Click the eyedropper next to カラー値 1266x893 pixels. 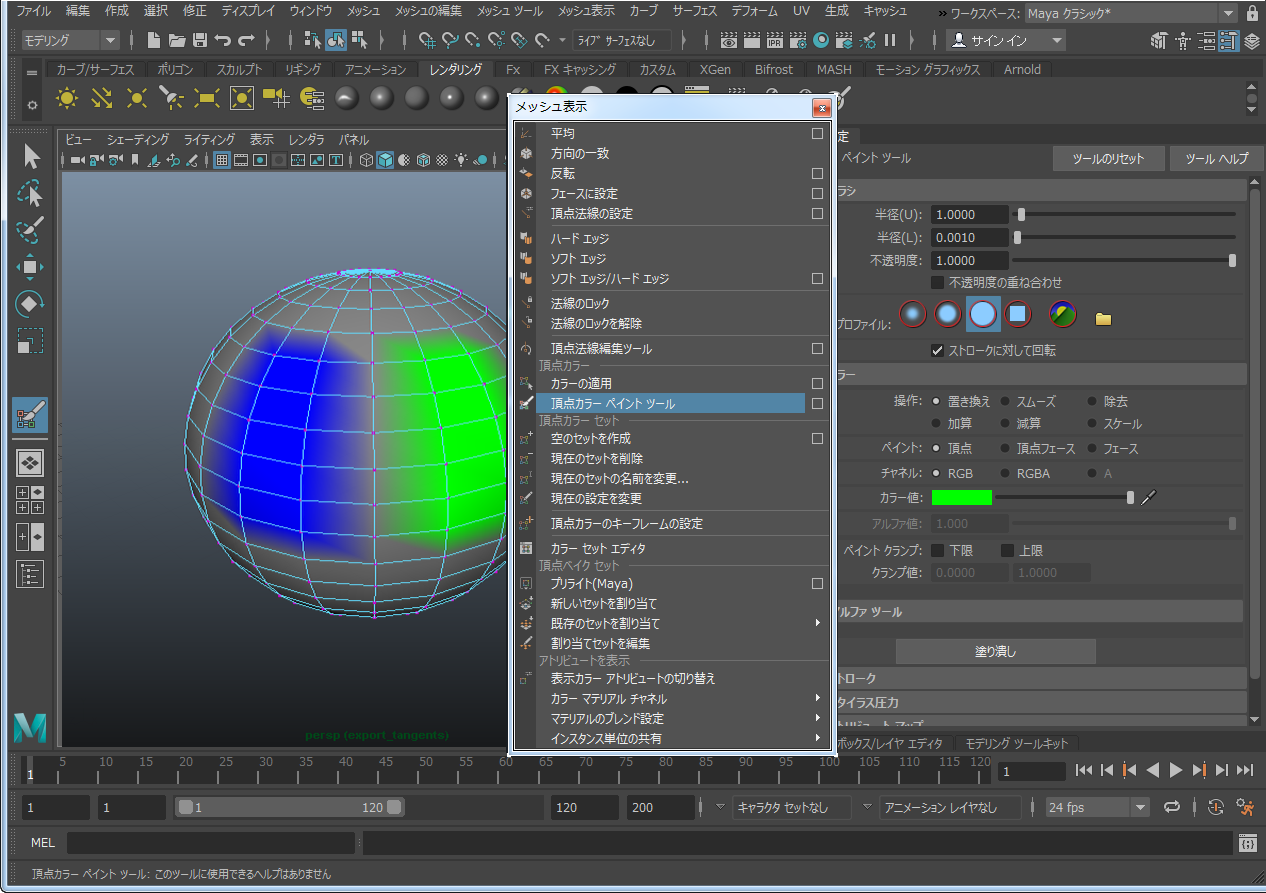pyautogui.click(x=1148, y=498)
